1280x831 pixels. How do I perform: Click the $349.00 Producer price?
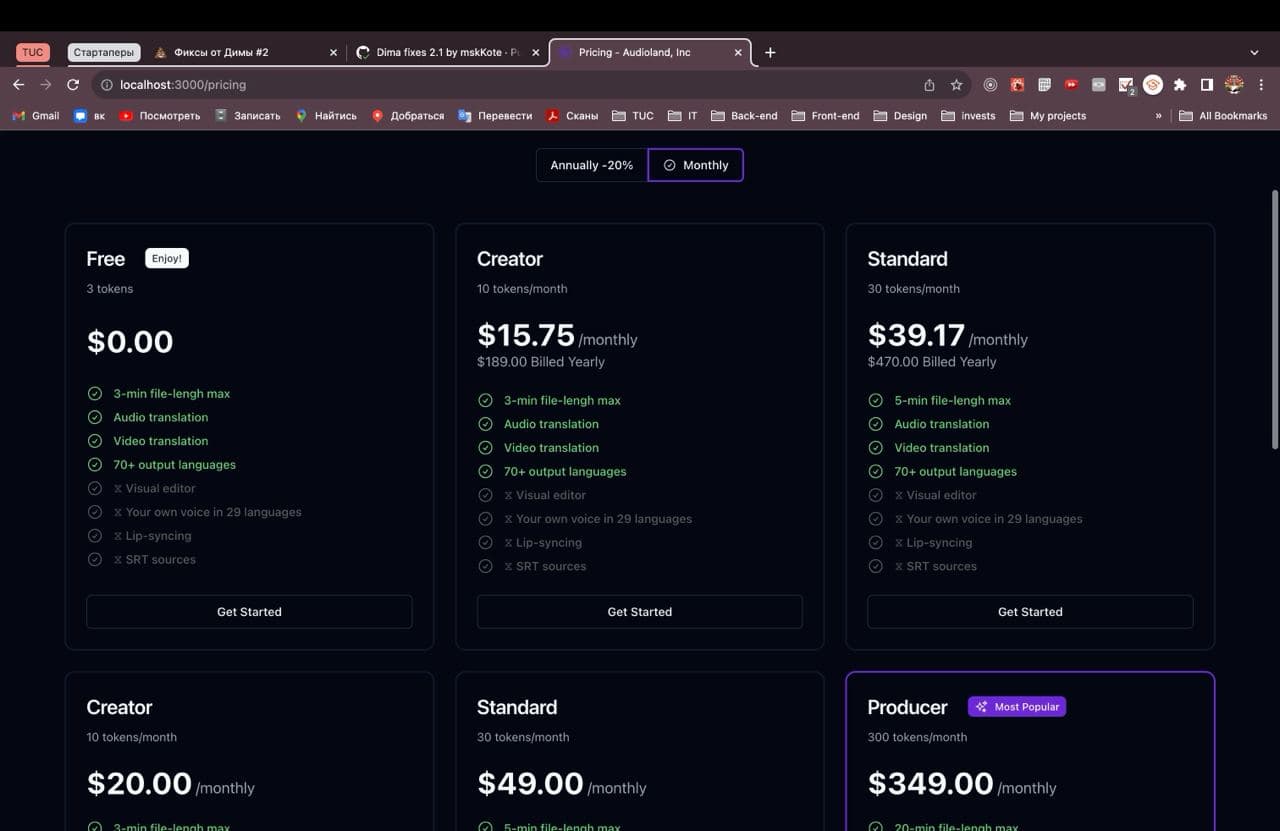pos(931,783)
